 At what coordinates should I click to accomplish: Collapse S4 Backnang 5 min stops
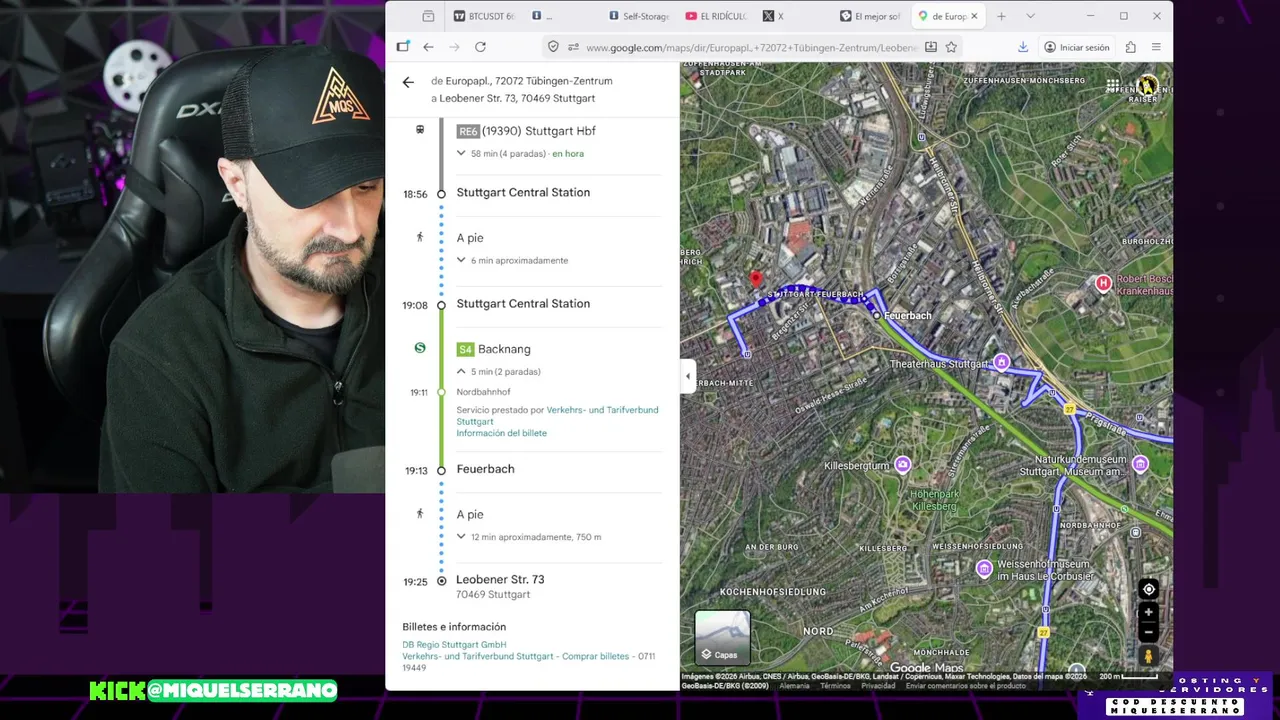tap(461, 371)
